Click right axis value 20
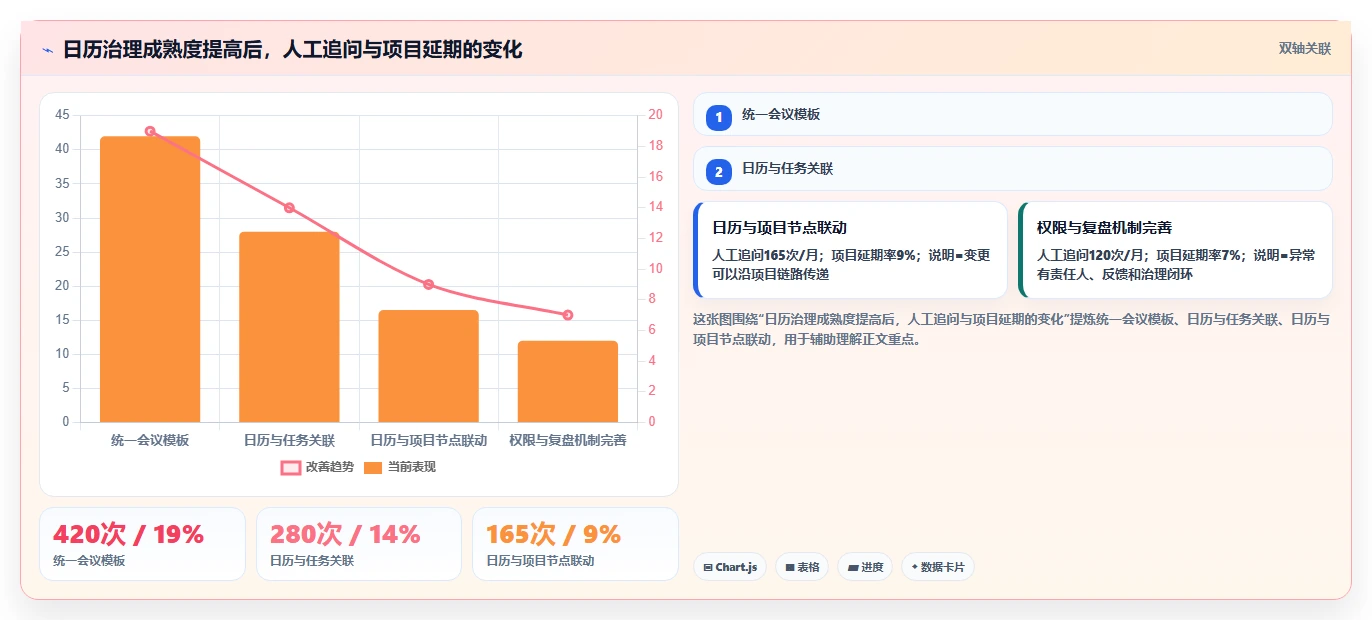Screen dimensions: 1372x620 [x=655, y=115]
